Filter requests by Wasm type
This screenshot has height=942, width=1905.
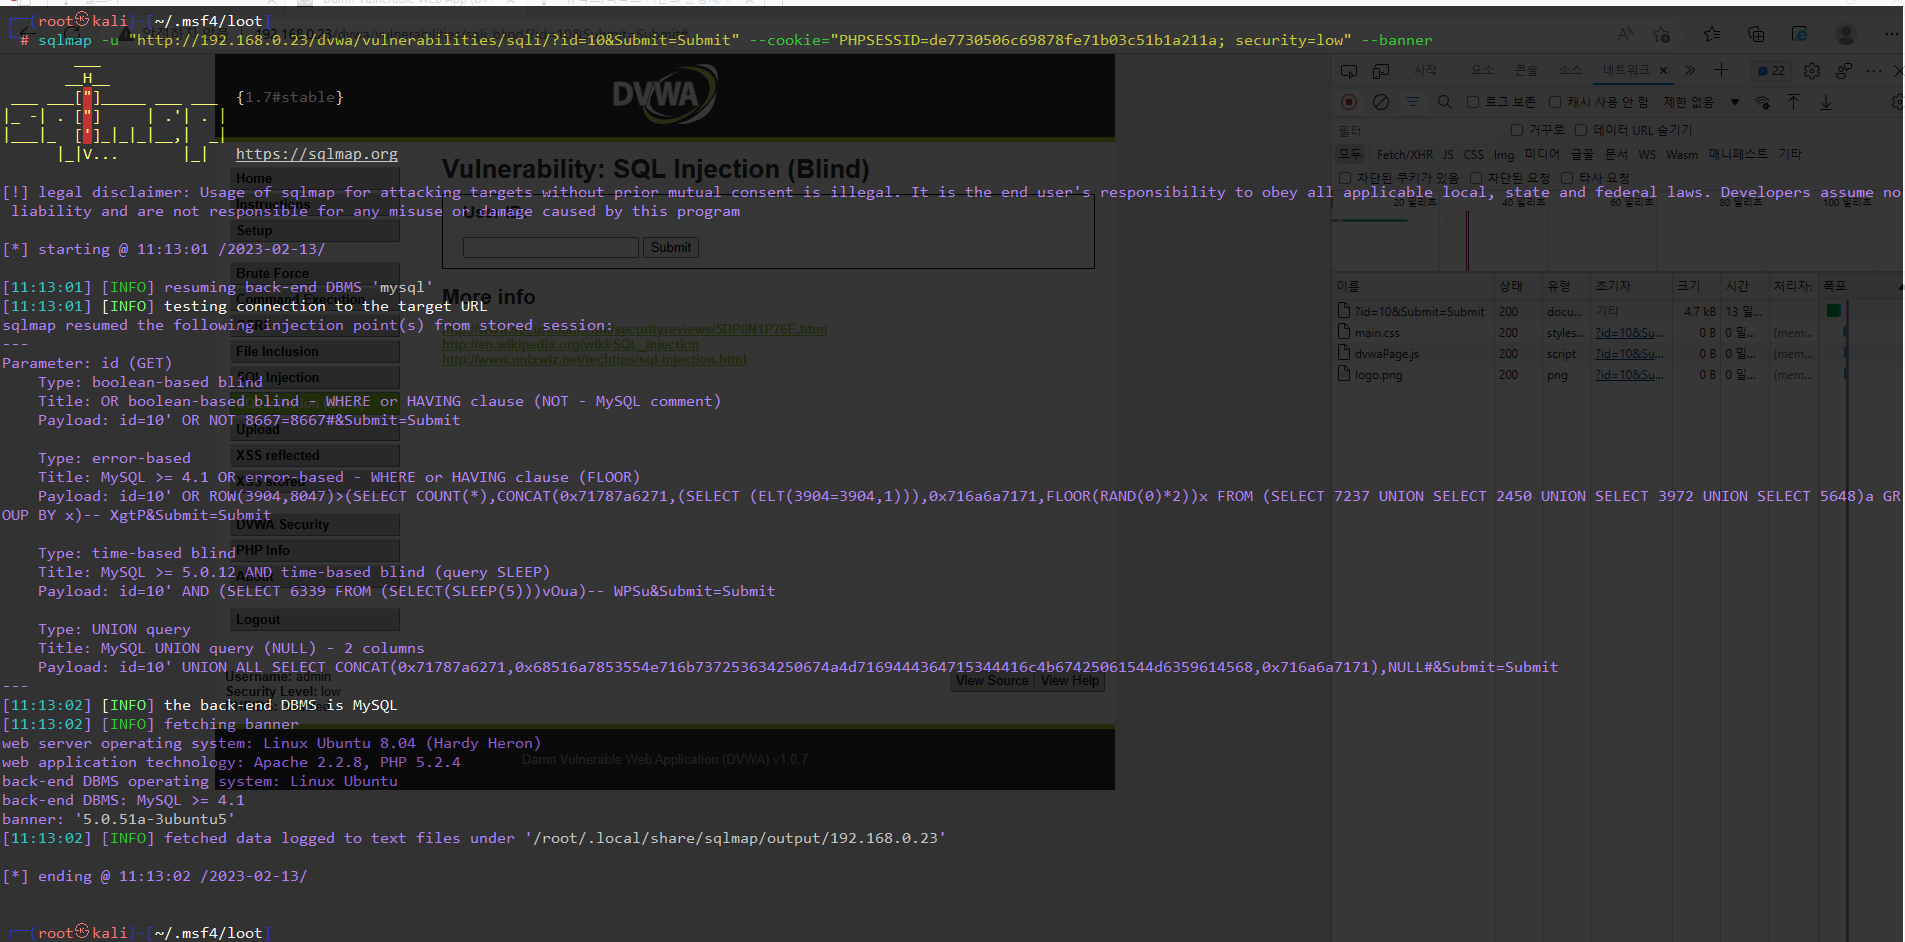(x=1682, y=155)
